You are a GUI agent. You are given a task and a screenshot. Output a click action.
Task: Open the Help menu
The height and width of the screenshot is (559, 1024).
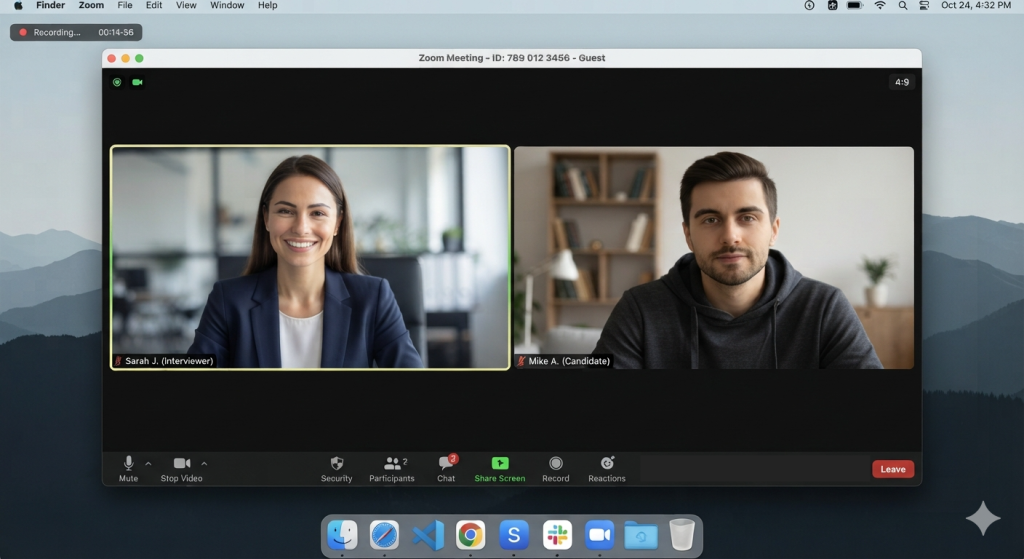tap(268, 5)
